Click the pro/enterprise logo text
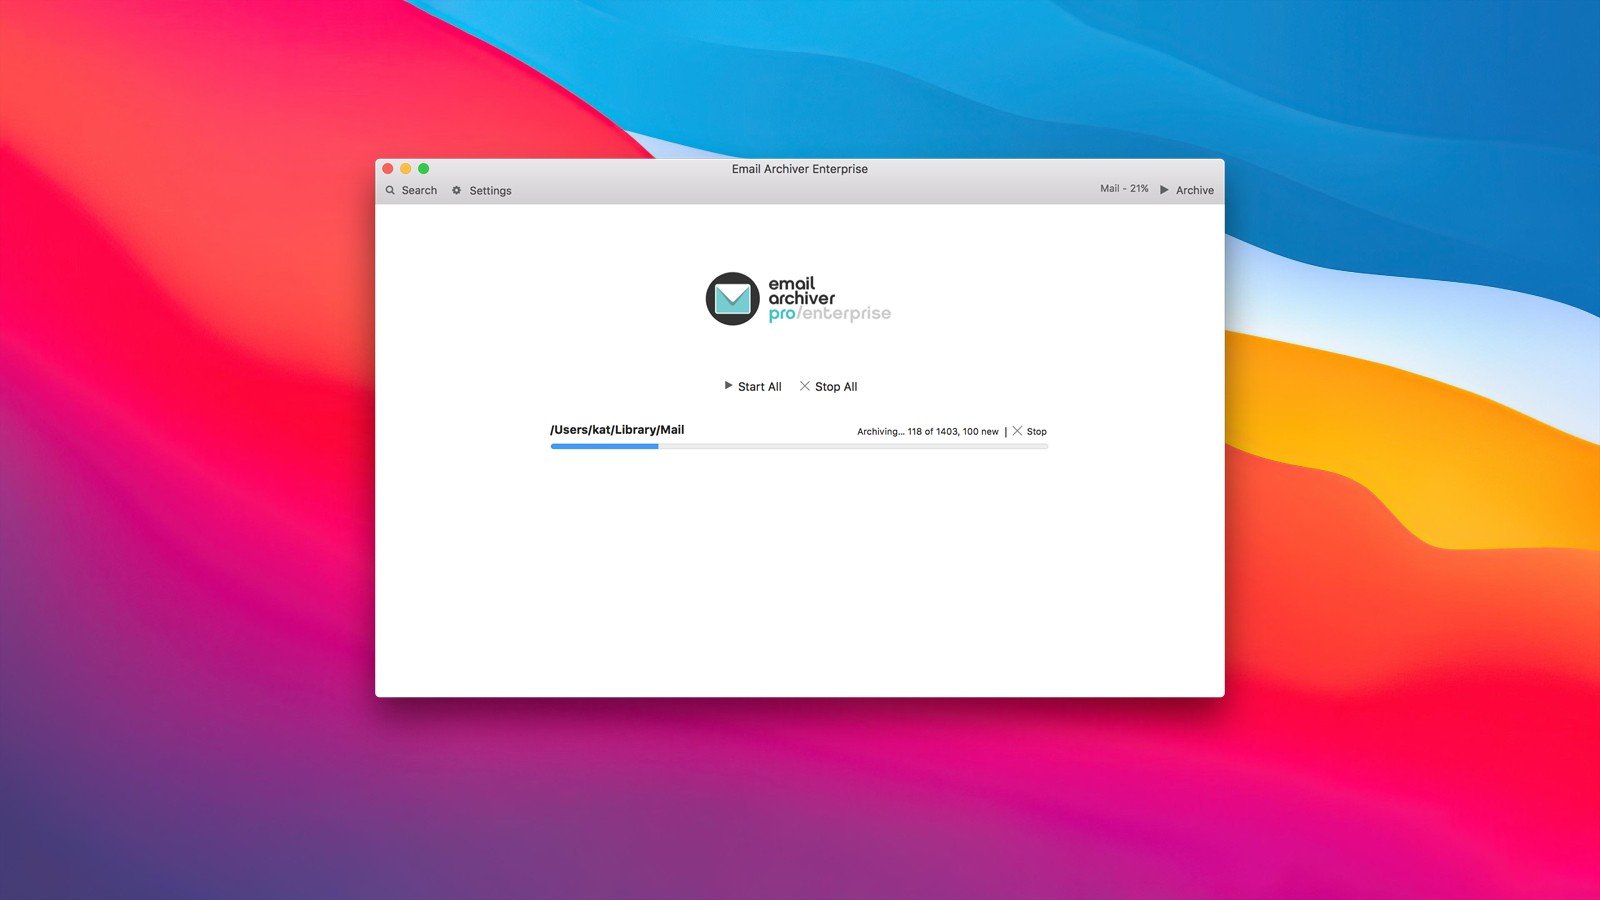The width and height of the screenshot is (1600, 900). click(x=829, y=314)
